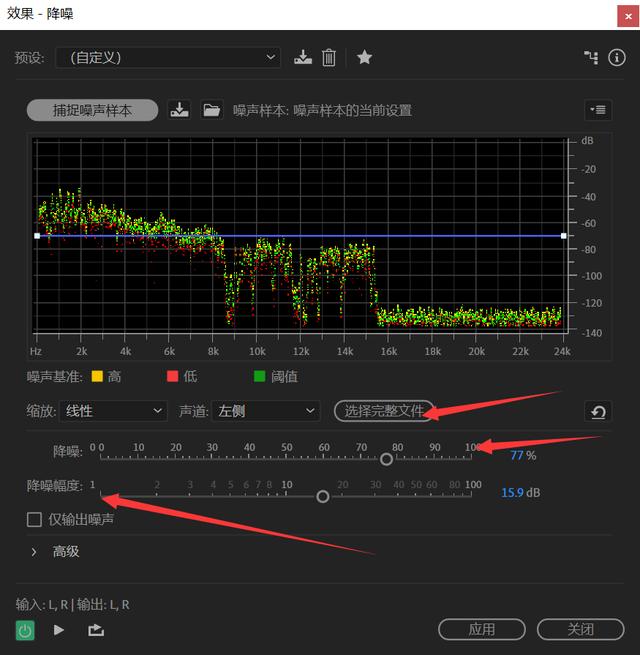The image size is (640, 655).
Task: Click the yellow 高 noise floor swatch
Action: [97, 376]
